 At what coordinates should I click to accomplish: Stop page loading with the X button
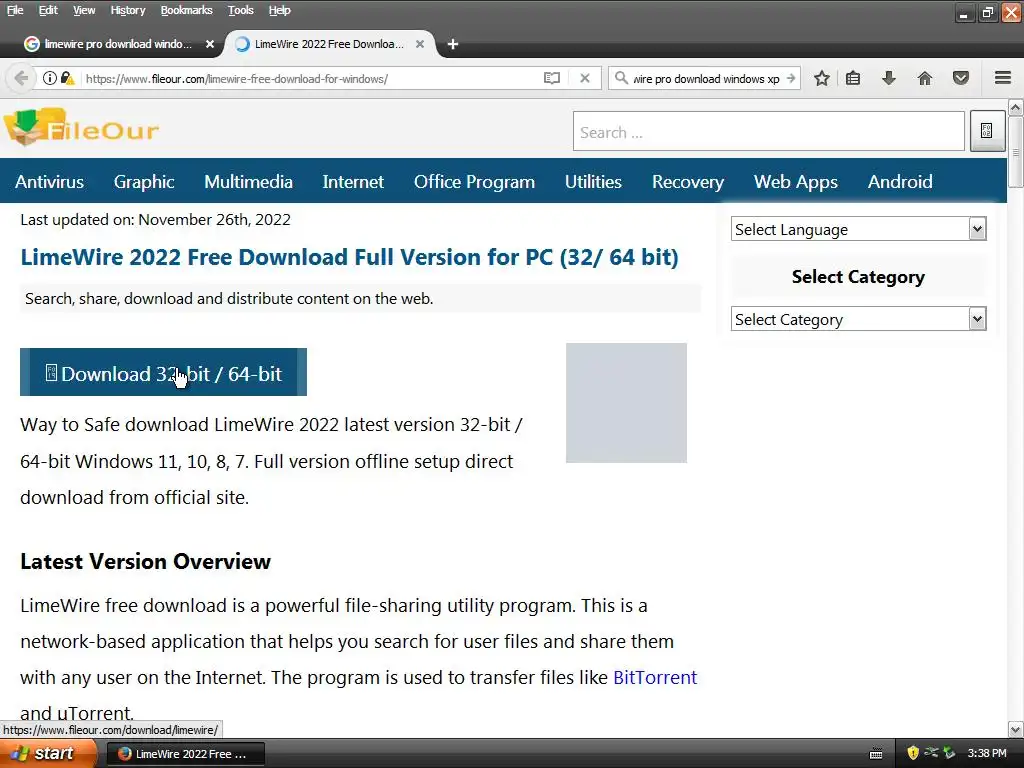click(585, 78)
